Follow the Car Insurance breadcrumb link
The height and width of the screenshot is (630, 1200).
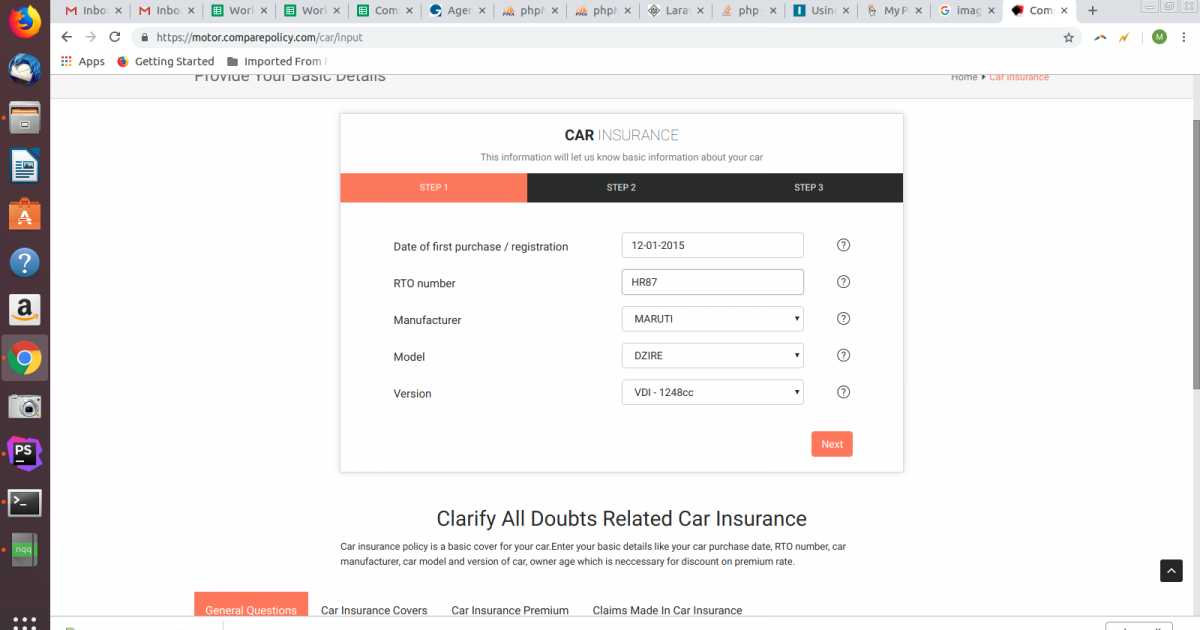pos(1019,77)
